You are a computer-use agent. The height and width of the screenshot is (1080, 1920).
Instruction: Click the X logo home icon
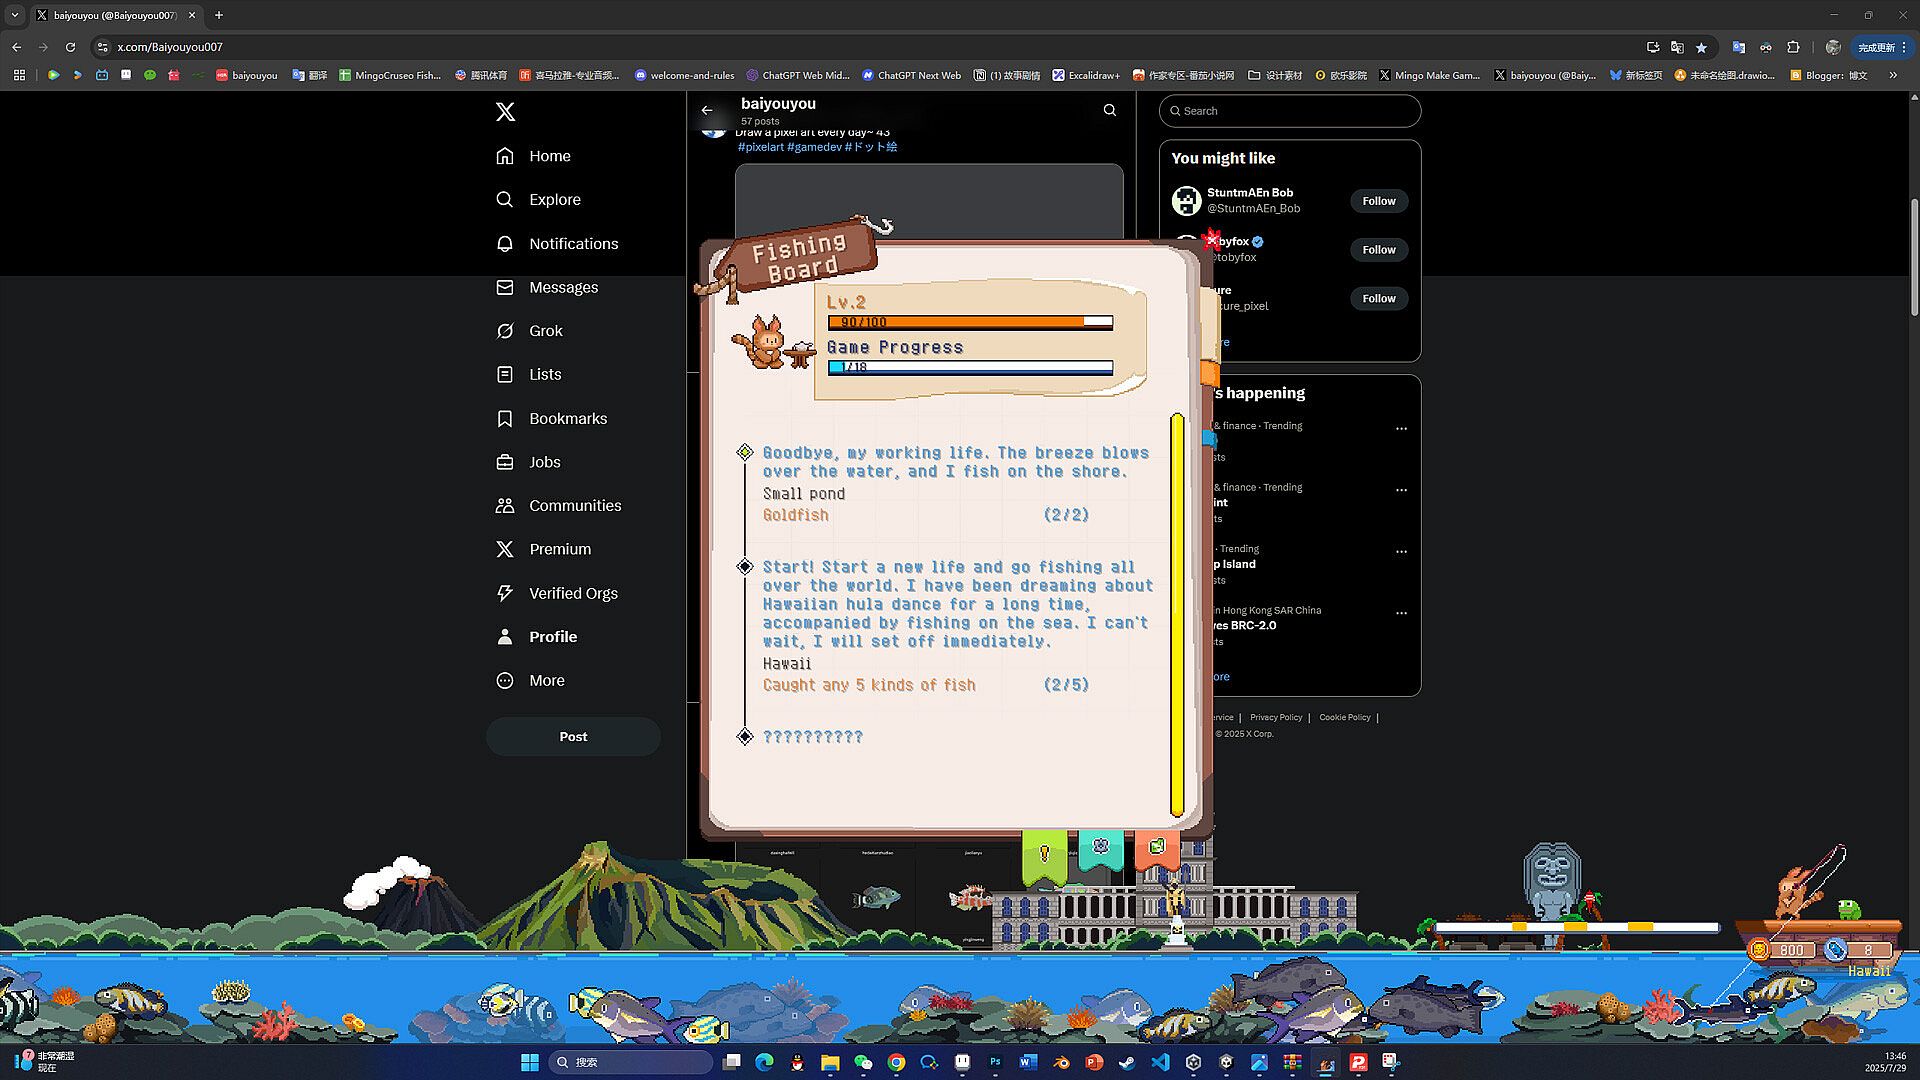point(505,112)
